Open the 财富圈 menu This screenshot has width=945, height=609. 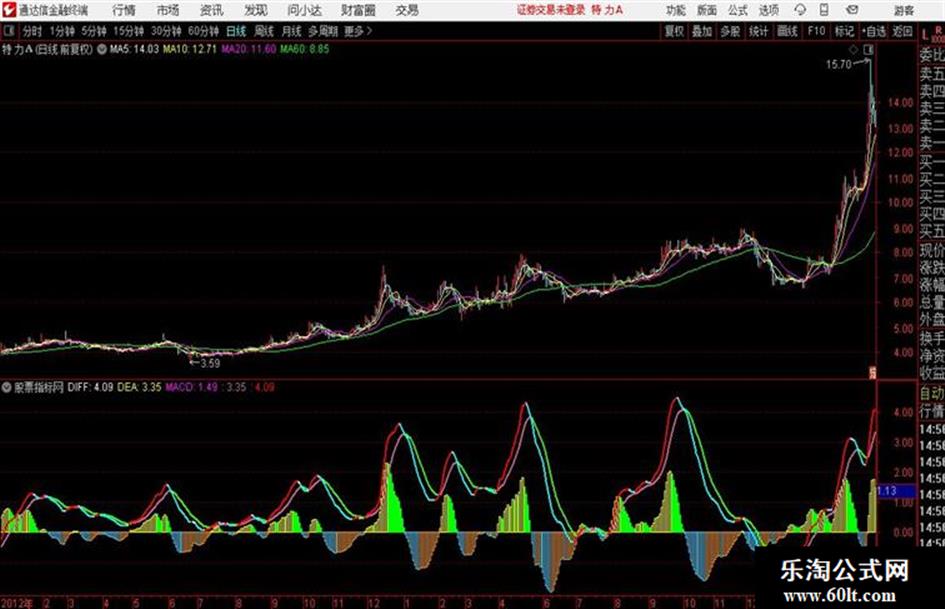click(358, 10)
